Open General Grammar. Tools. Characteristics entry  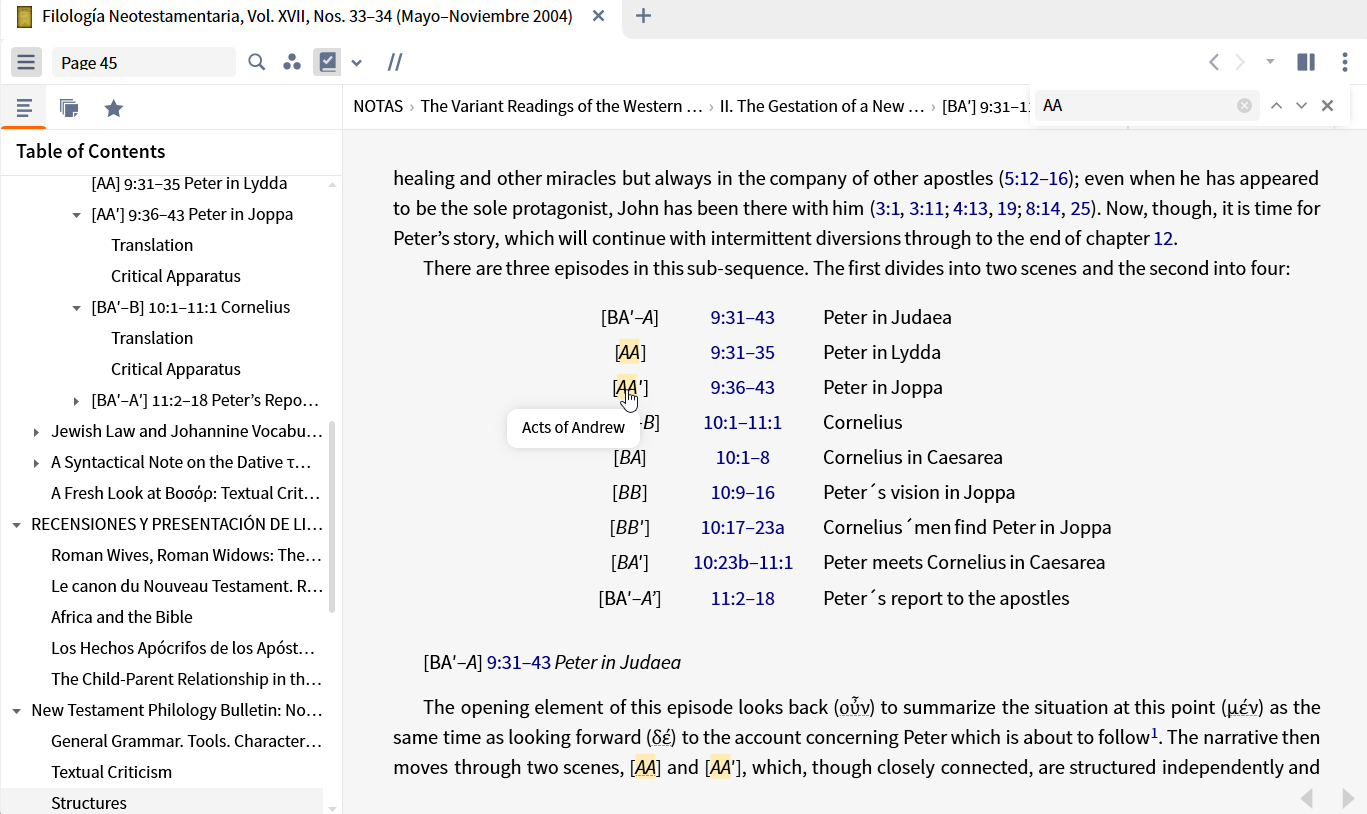pos(187,741)
